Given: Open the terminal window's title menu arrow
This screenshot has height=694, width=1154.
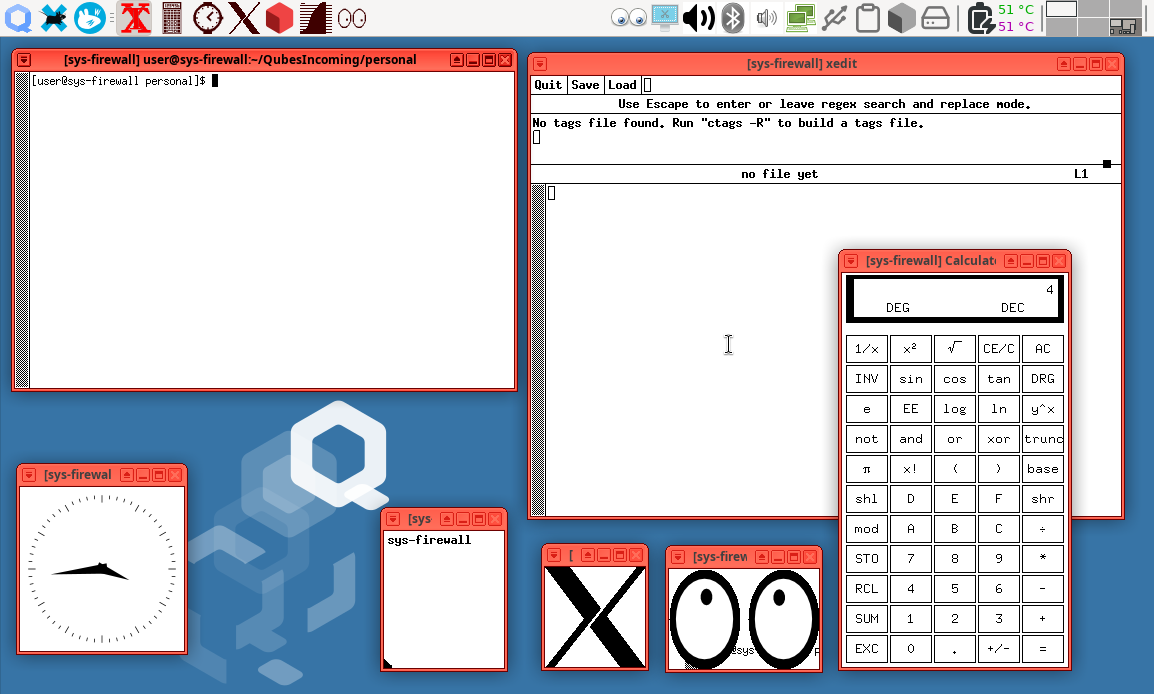Looking at the screenshot, I should tap(24, 60).
